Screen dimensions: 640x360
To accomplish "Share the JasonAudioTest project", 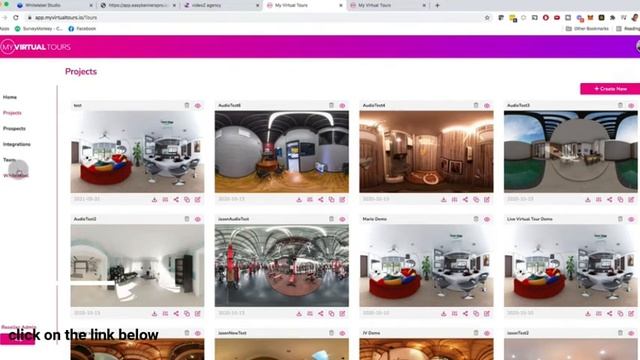I will (320, 313).
